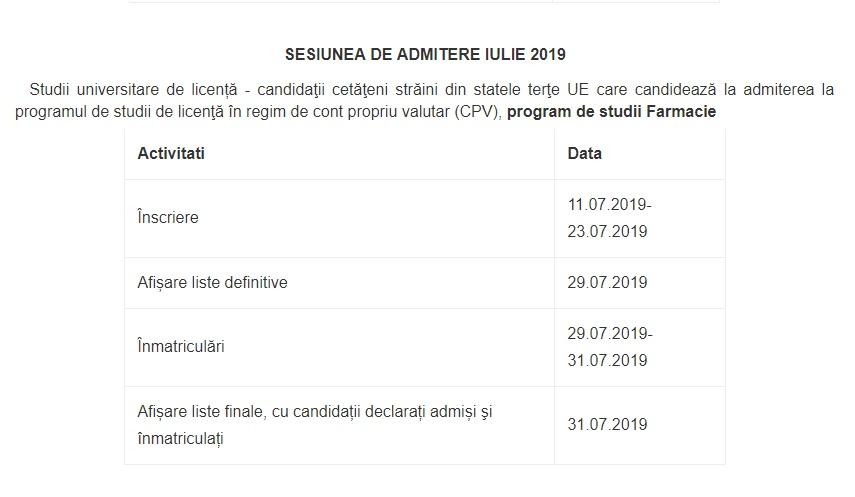This screenshot has height=497, width=855.
Task: Click the Înscriere table cell
Action: click(x=168, y=217)
